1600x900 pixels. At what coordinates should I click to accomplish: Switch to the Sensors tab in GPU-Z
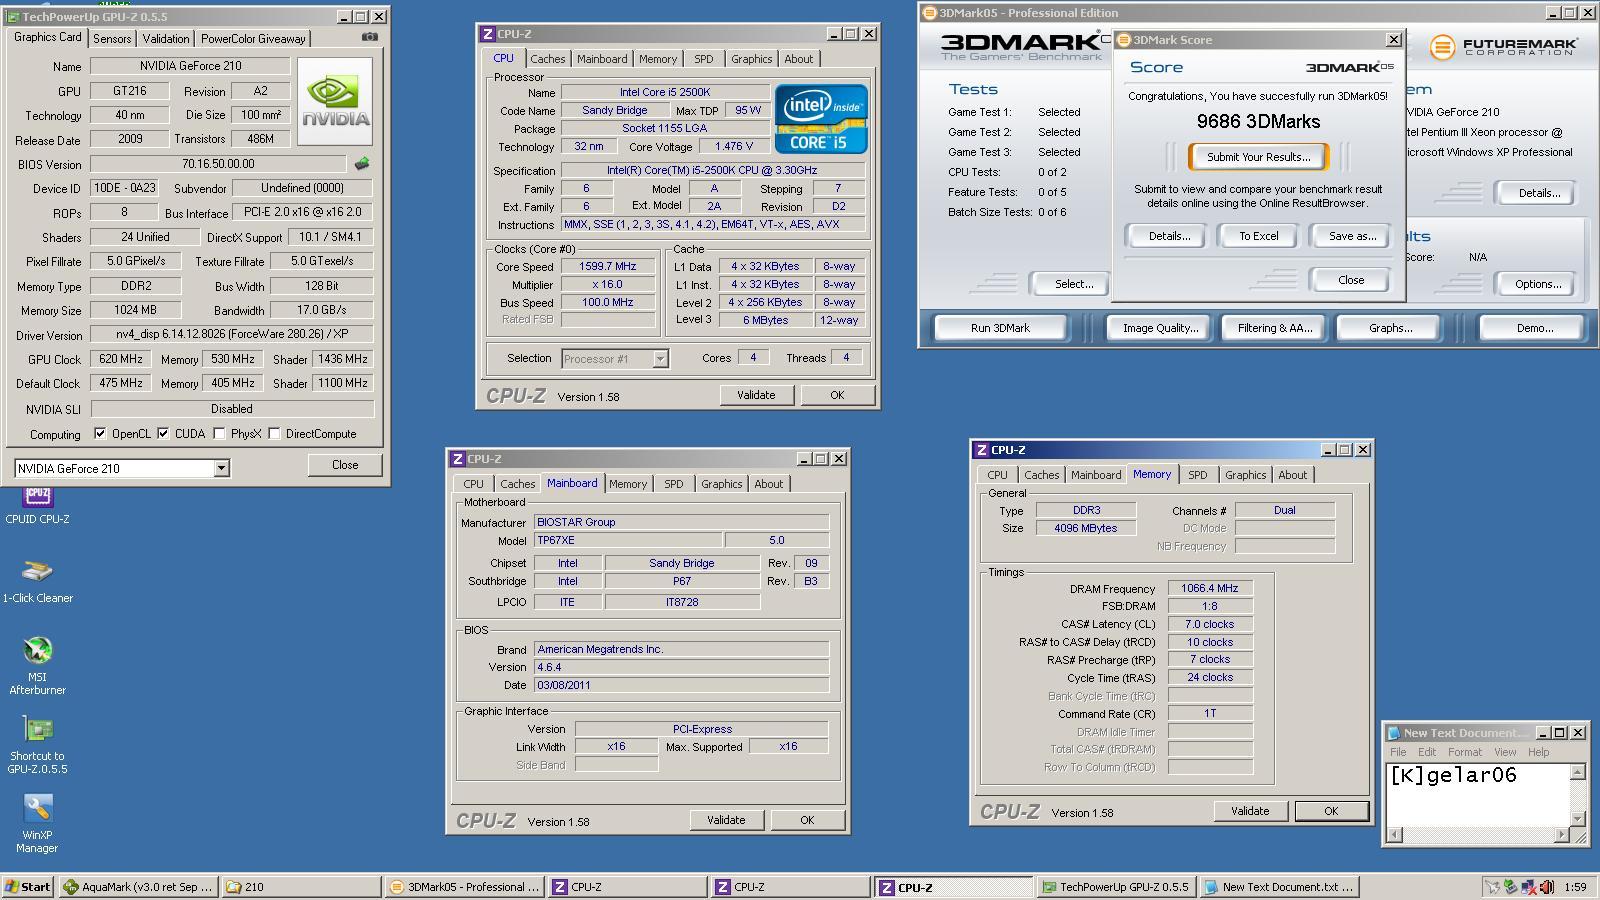(x=112, y=38)
